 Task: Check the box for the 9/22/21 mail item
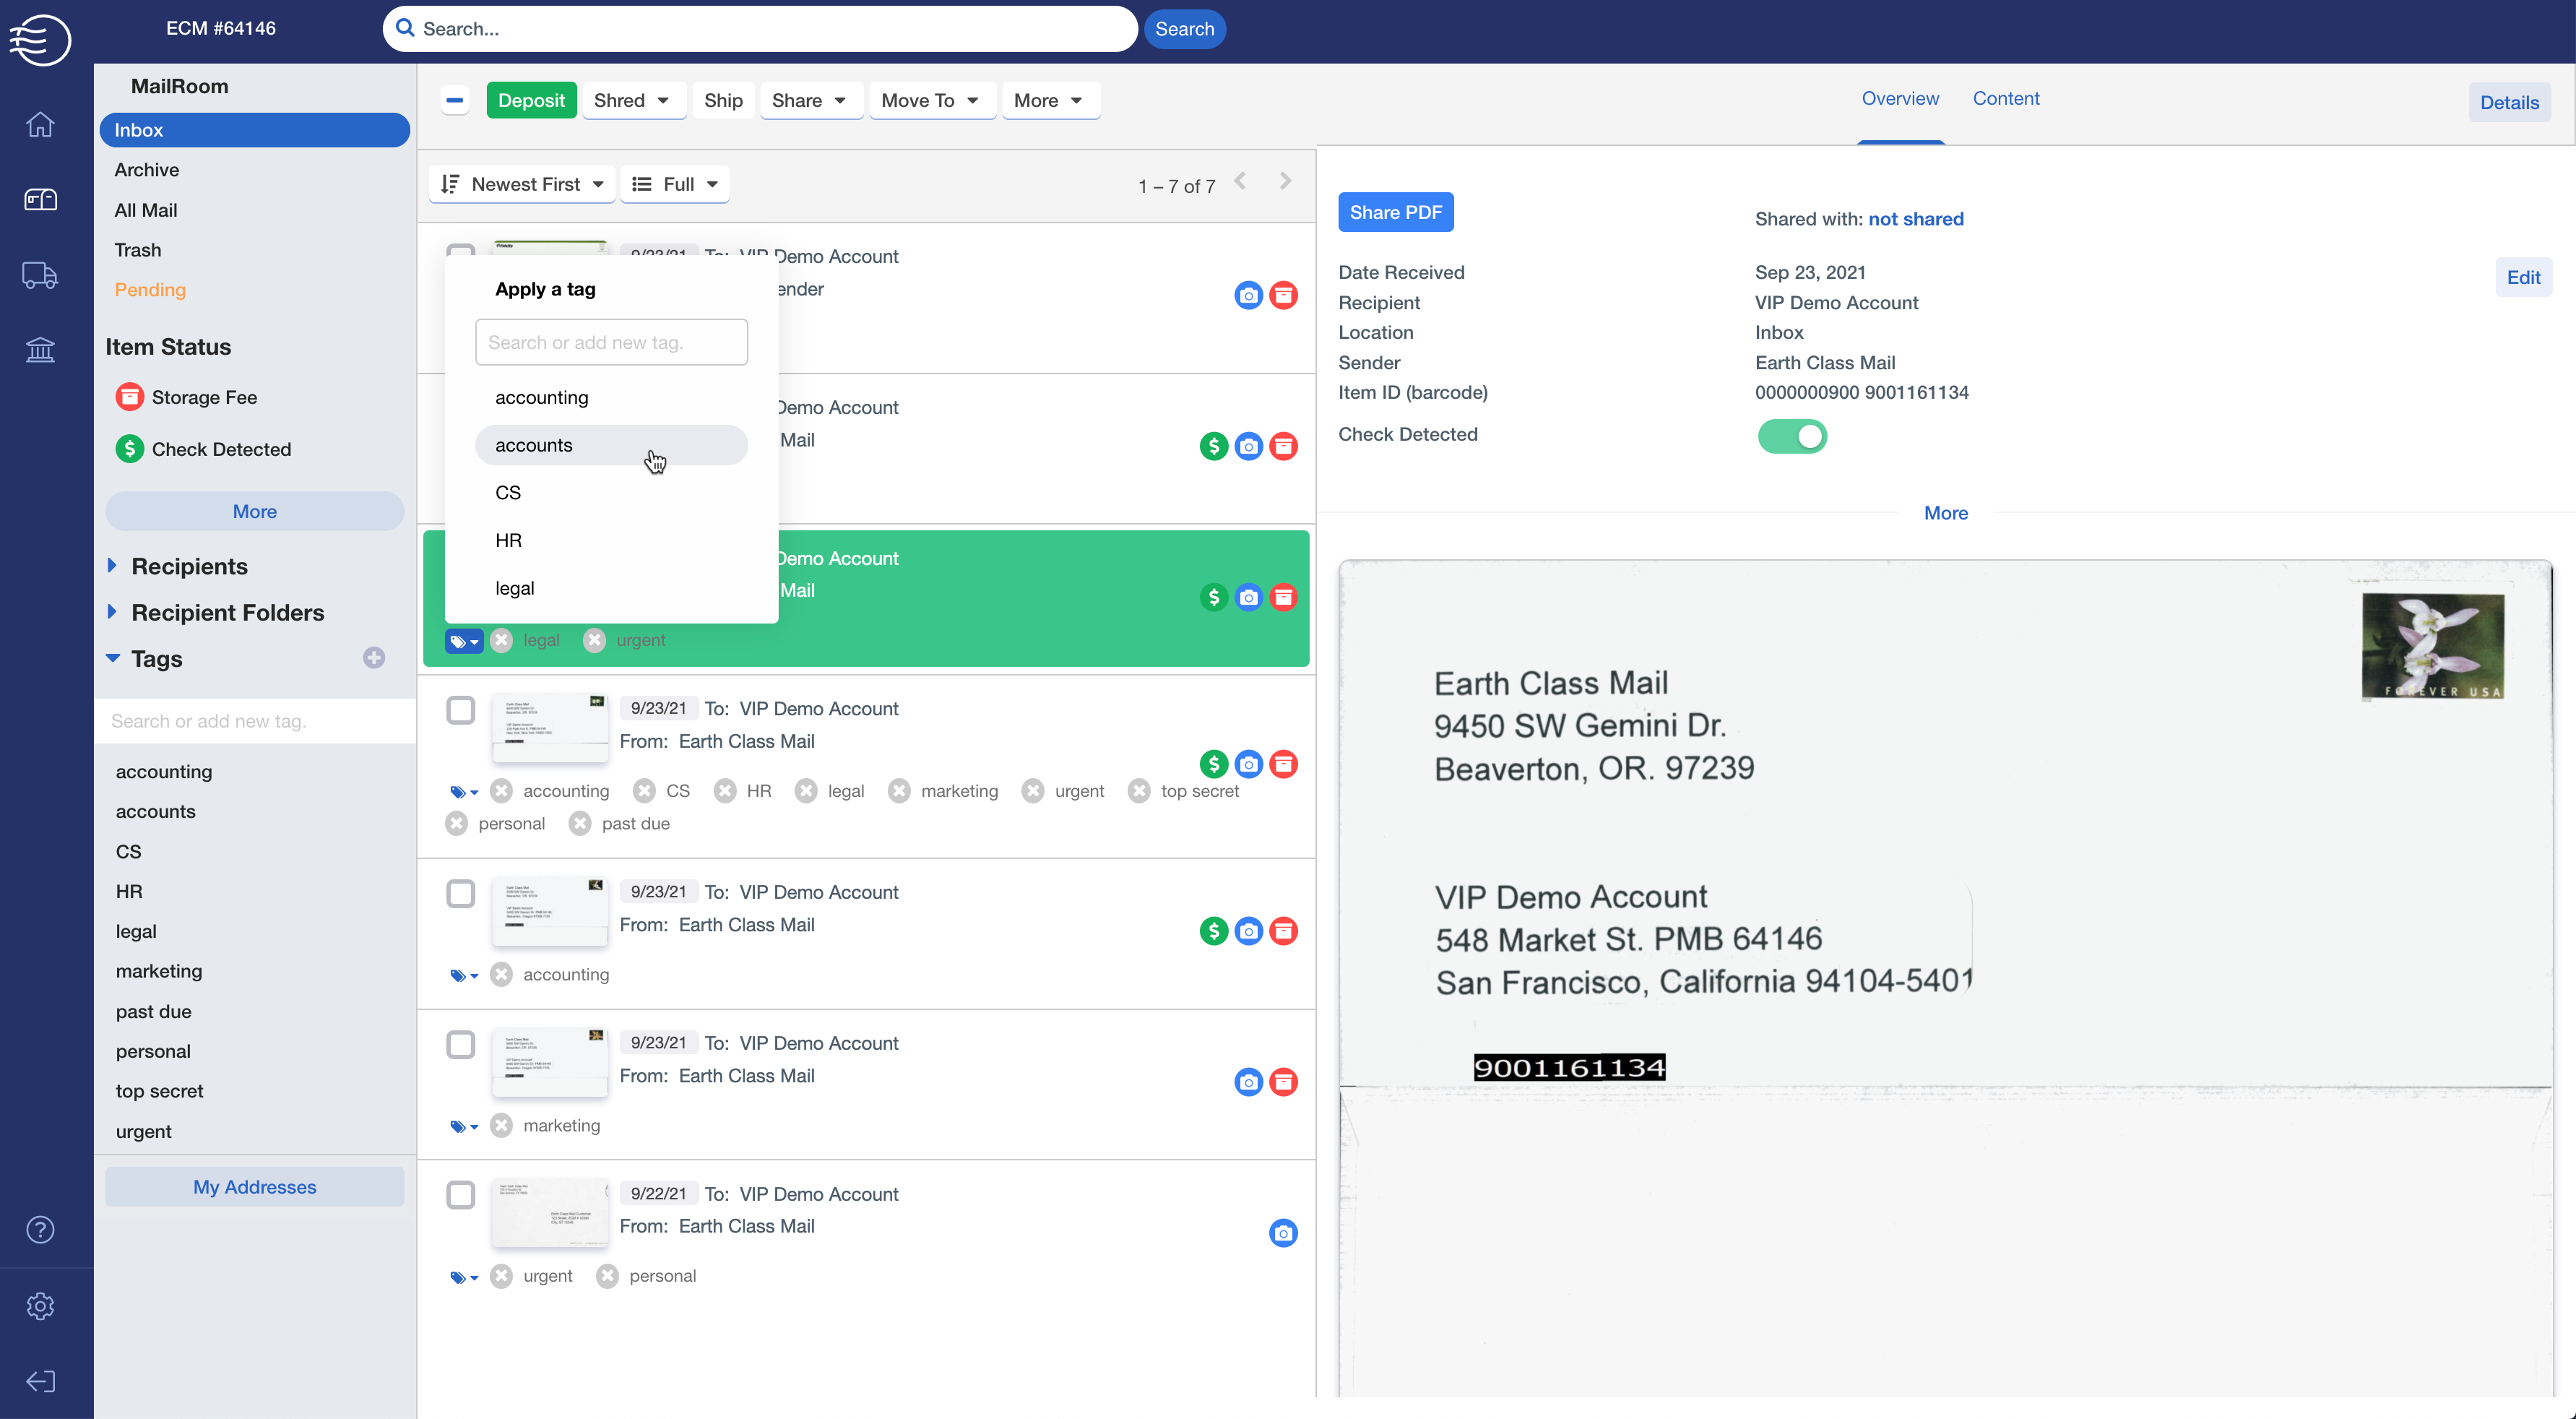click(x=460, y=1195)
